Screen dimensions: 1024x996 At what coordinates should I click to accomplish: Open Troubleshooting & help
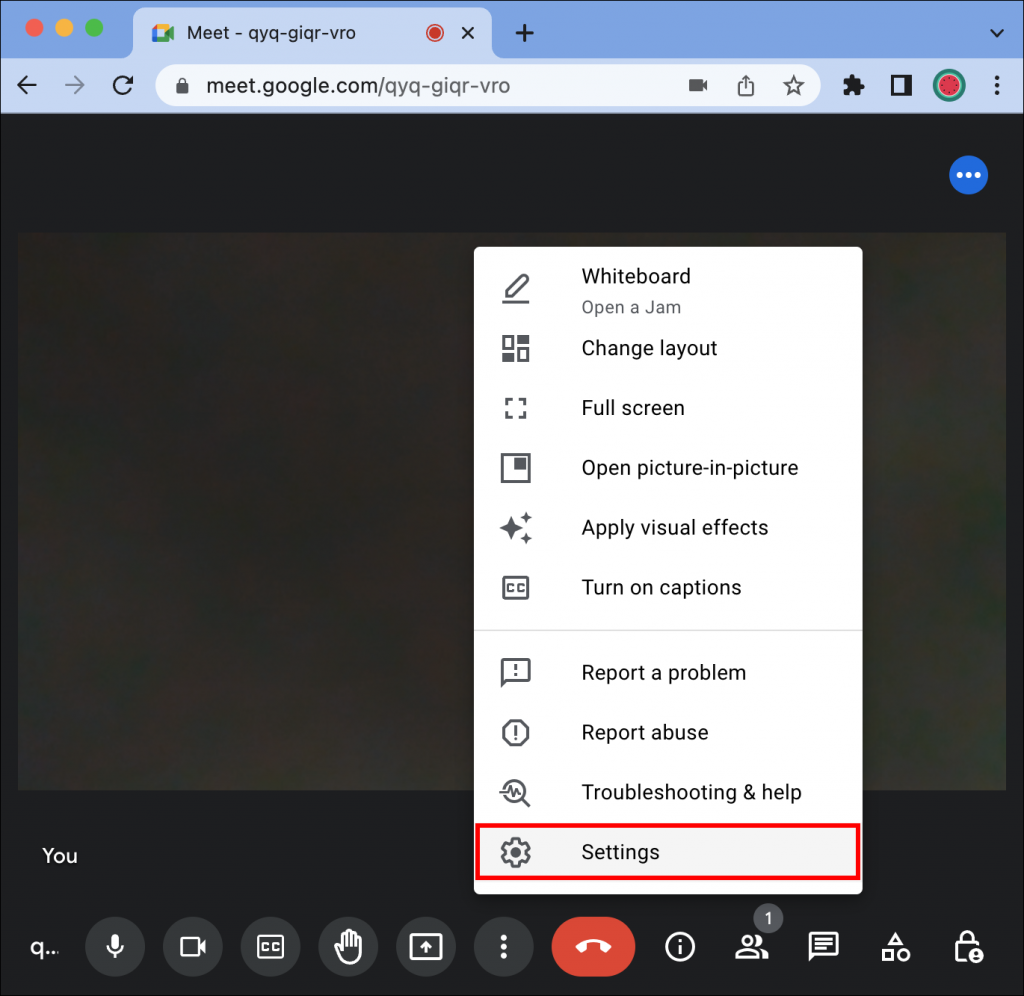click(691, 792)
